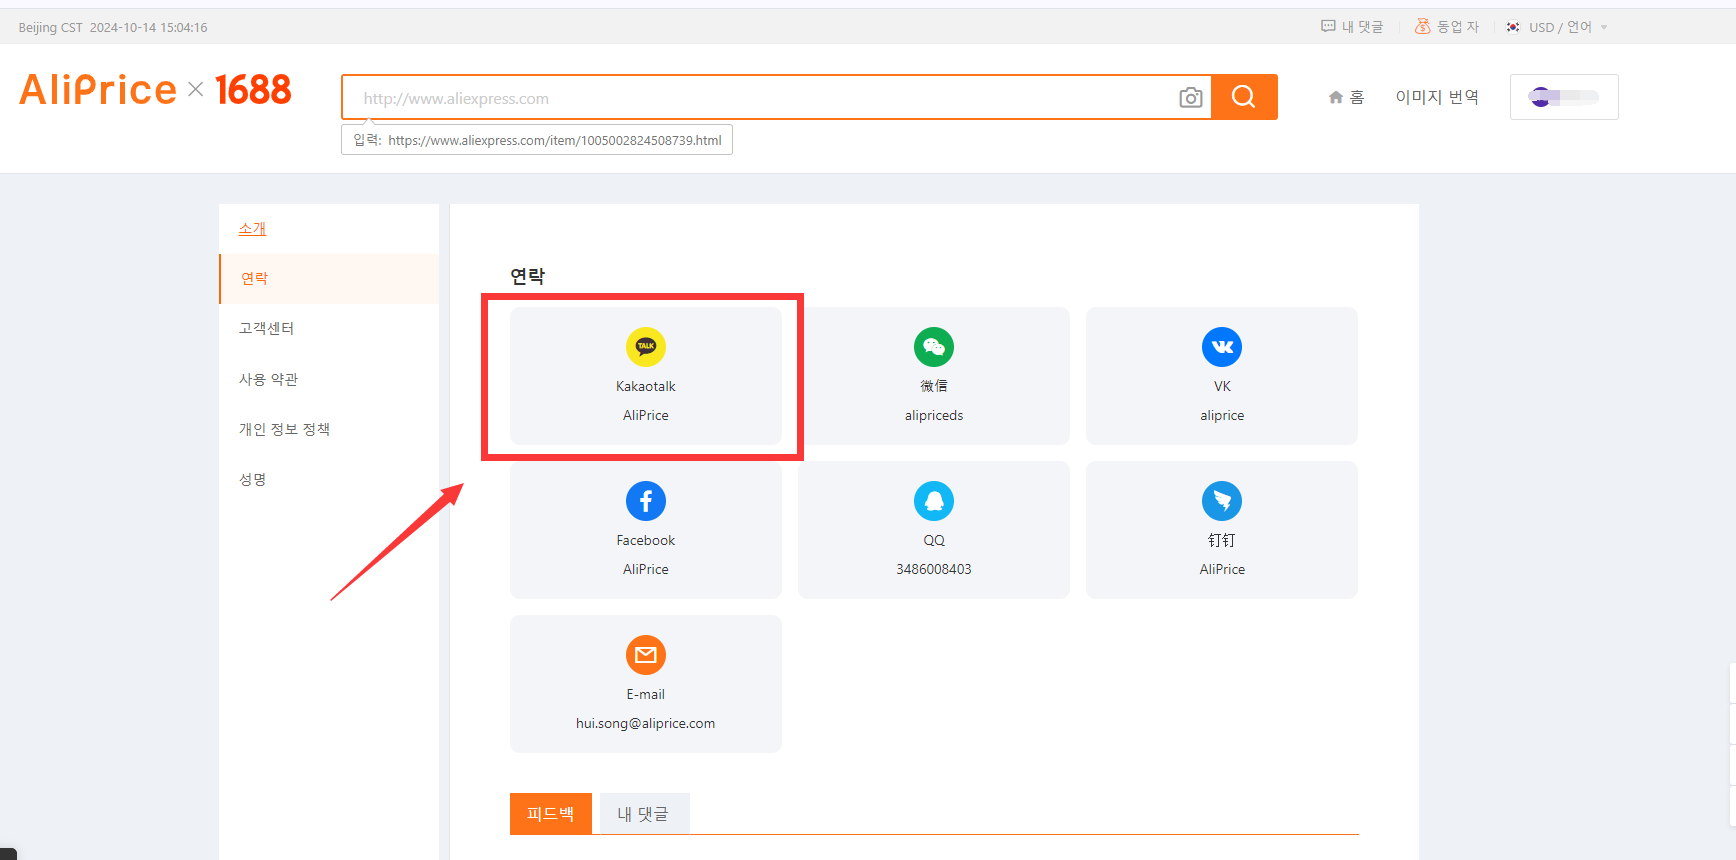Click the 微信 label text
The image size is (1736, 860).
[x=934, y=386]
